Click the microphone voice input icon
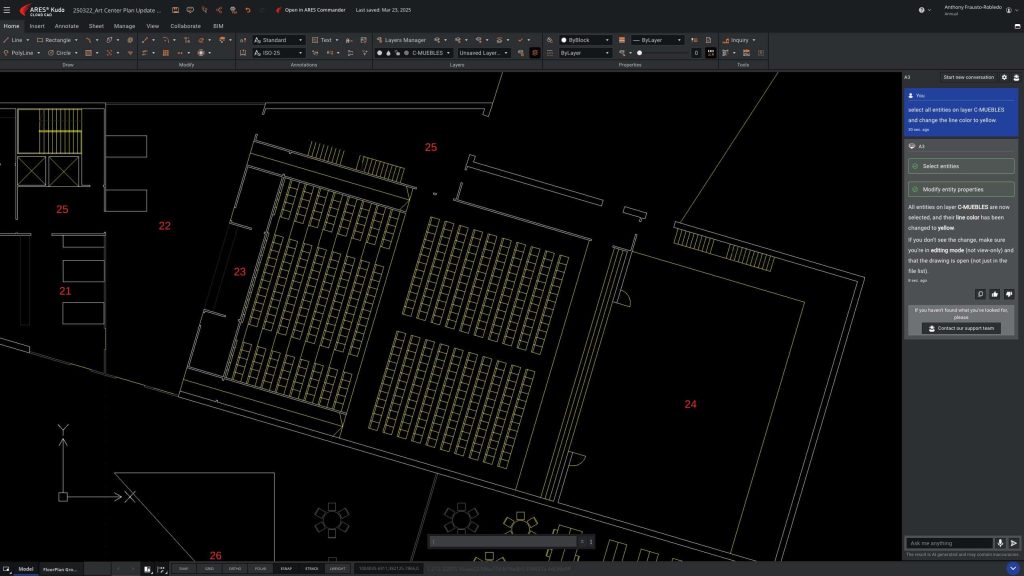This screenshot has height=576, width=1024. 1000,543
